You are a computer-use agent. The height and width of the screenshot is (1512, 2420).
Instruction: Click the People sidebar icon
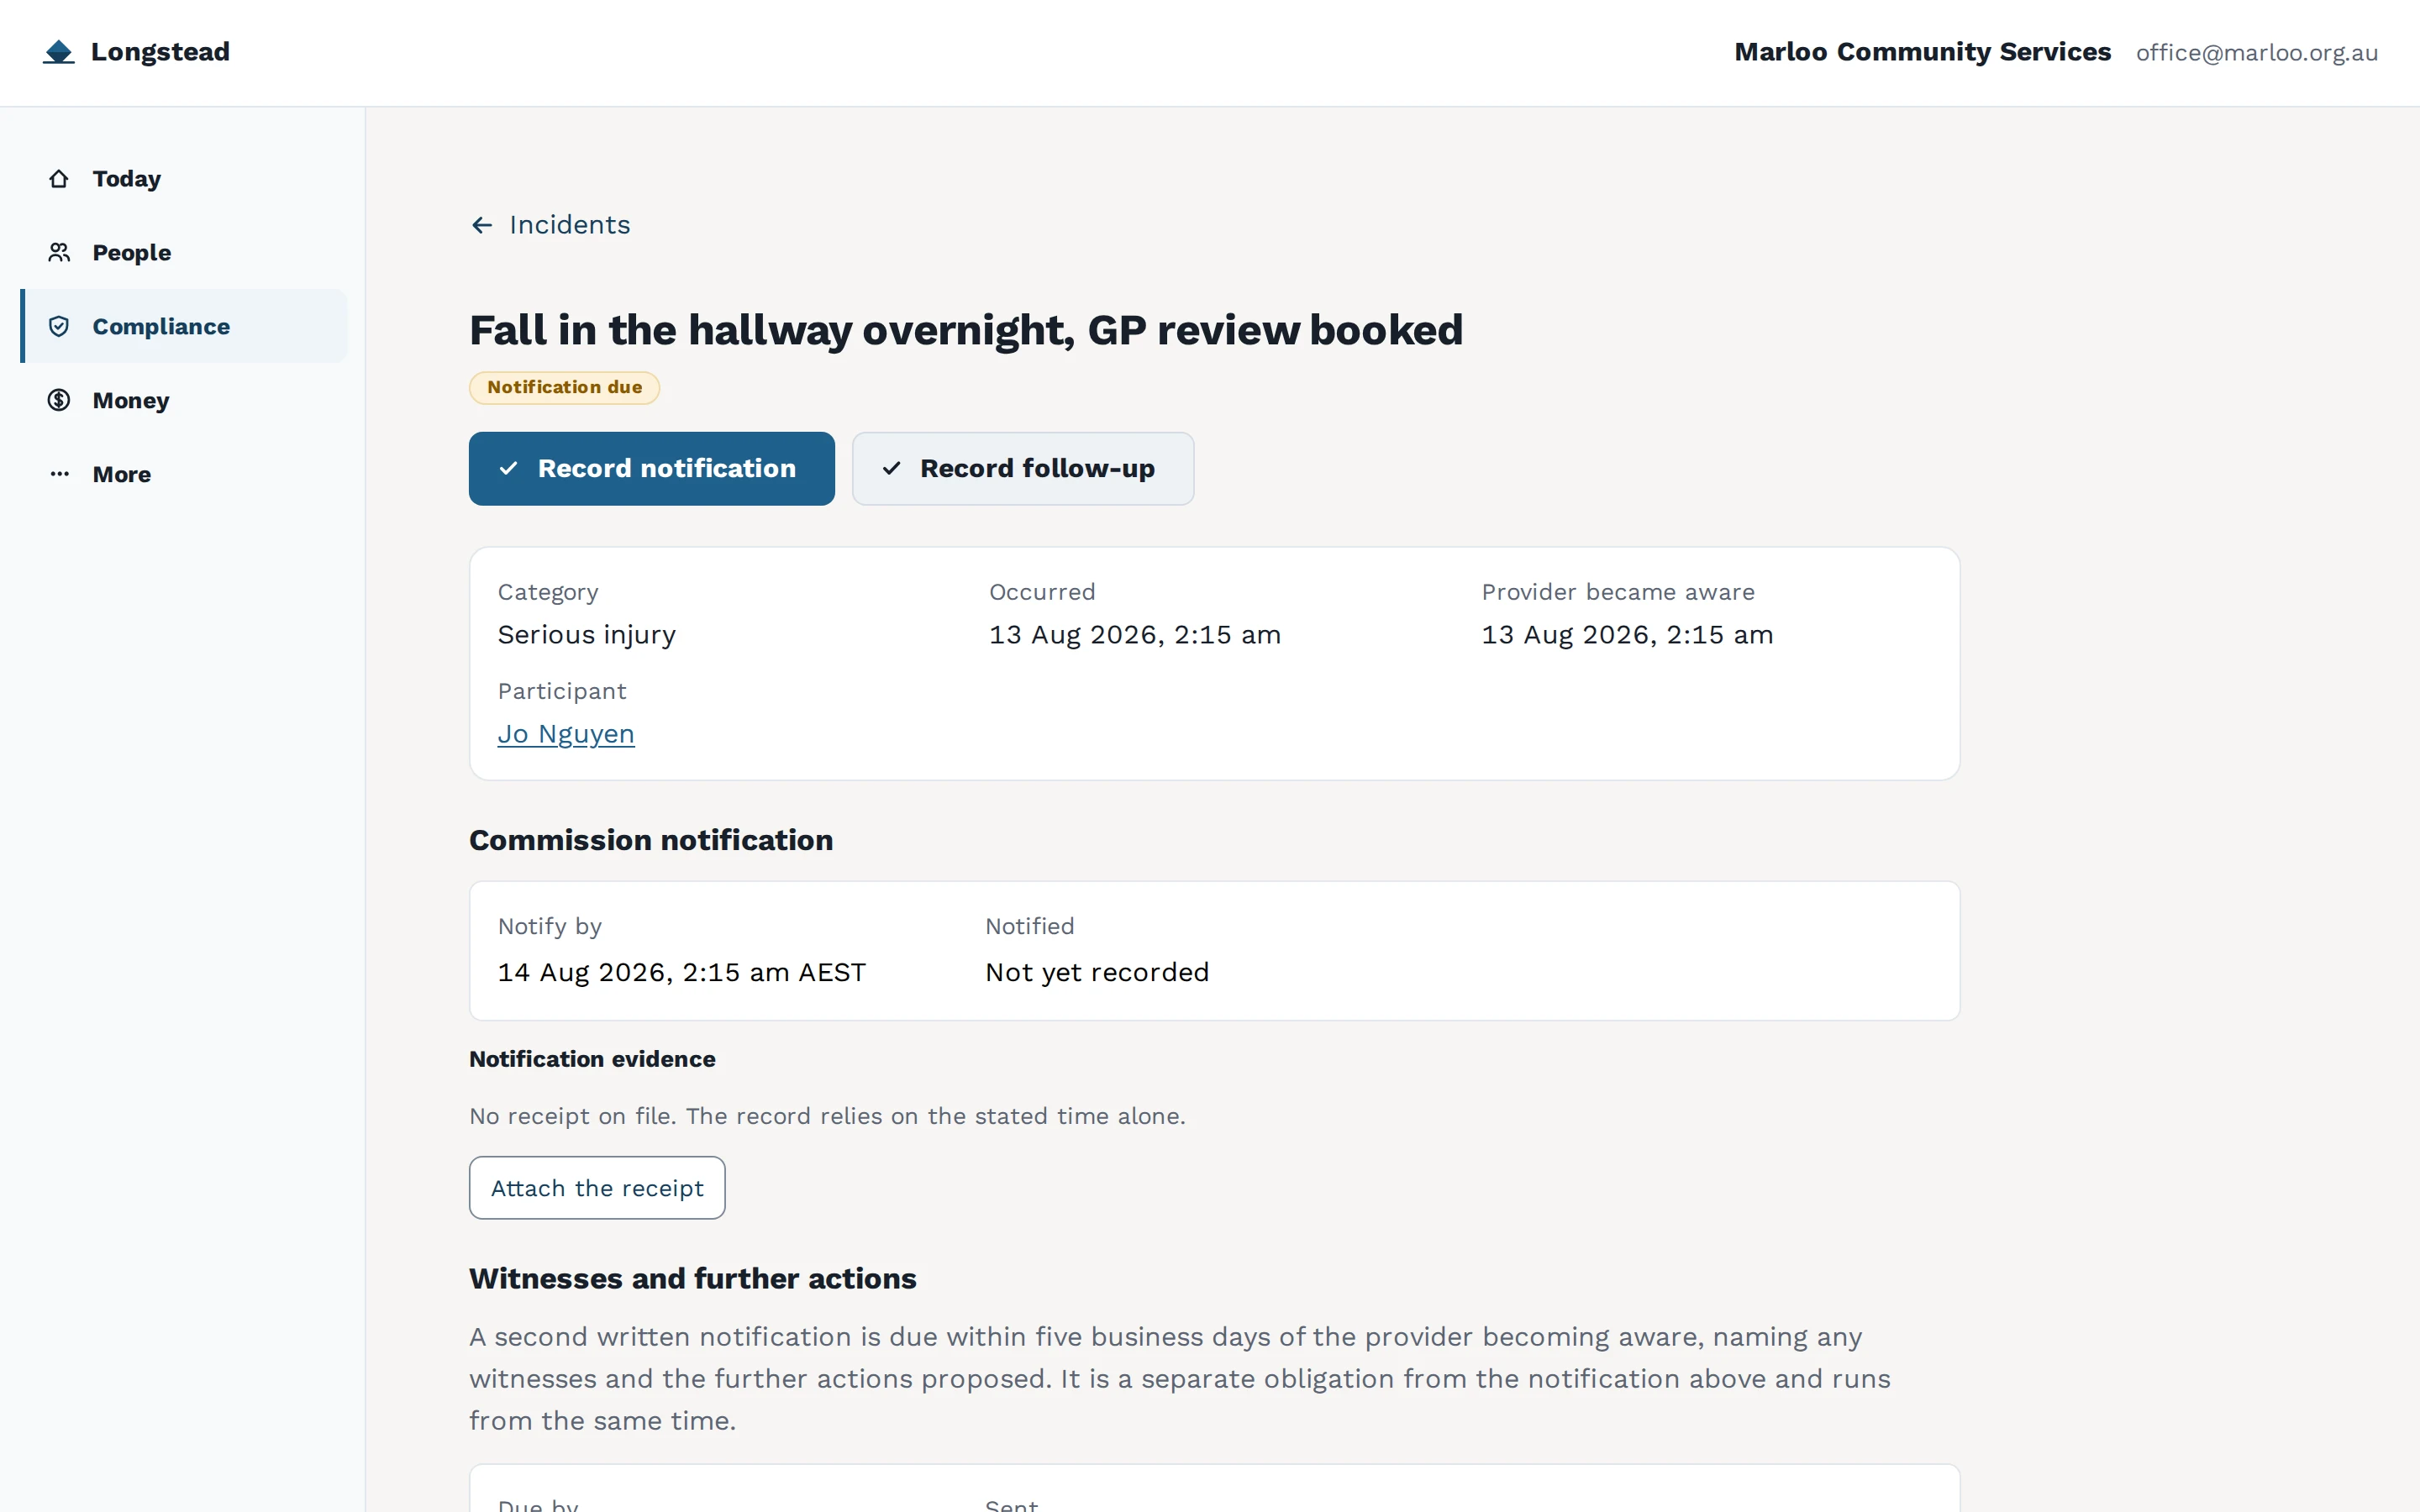point(59,253)
